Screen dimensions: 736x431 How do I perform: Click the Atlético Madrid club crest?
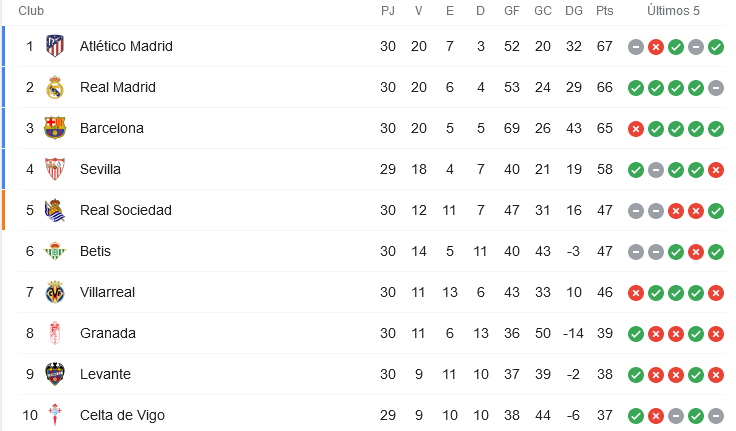pyautogui.click(x=55, y=46)
